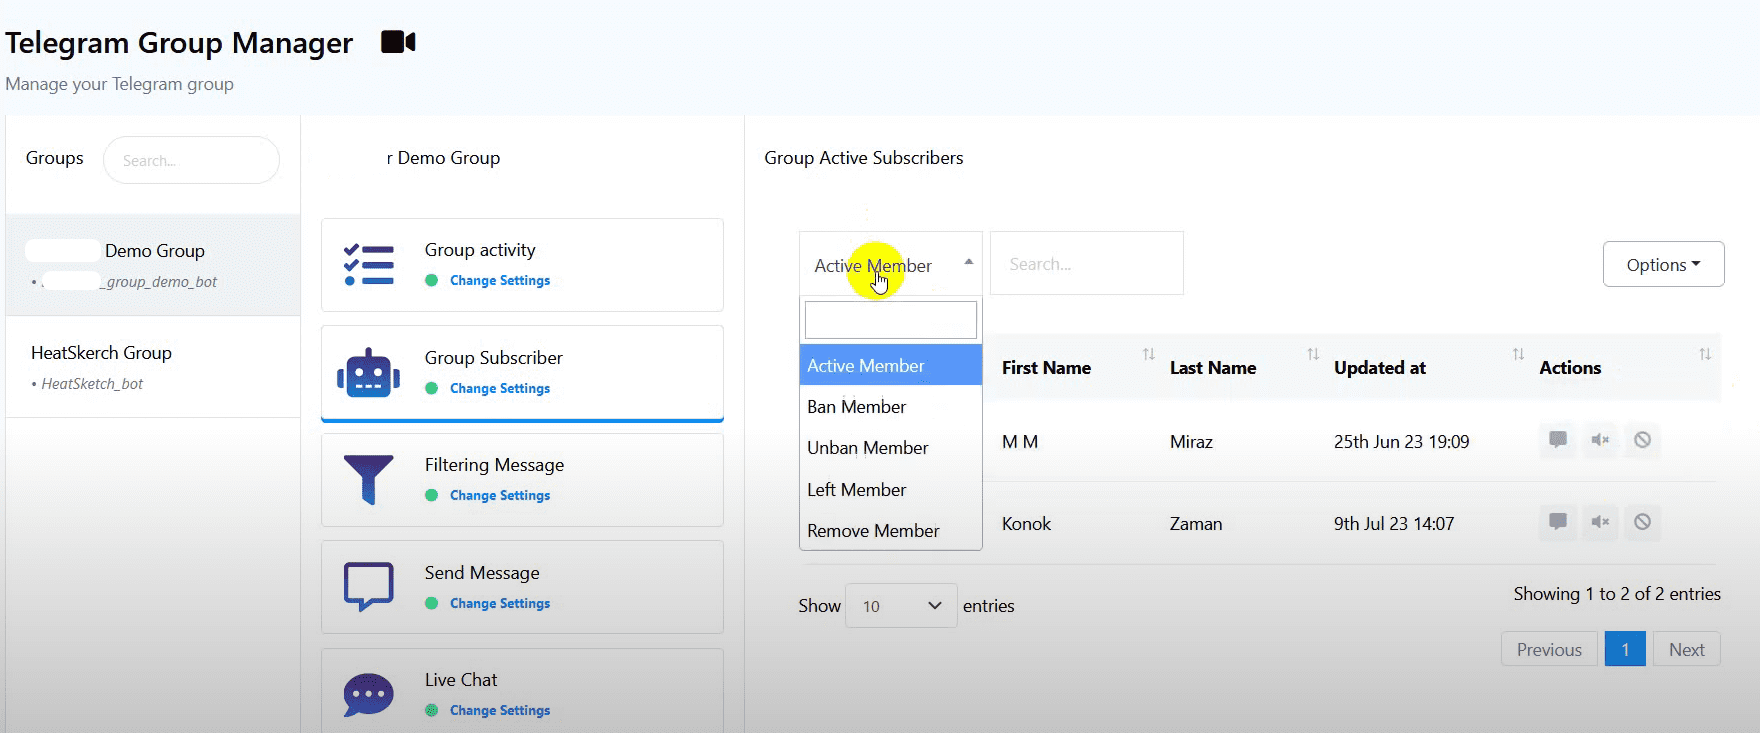Click the Group activity checklist icon
This screenshot has width=1760, height=733.
[x=368, y=265]
